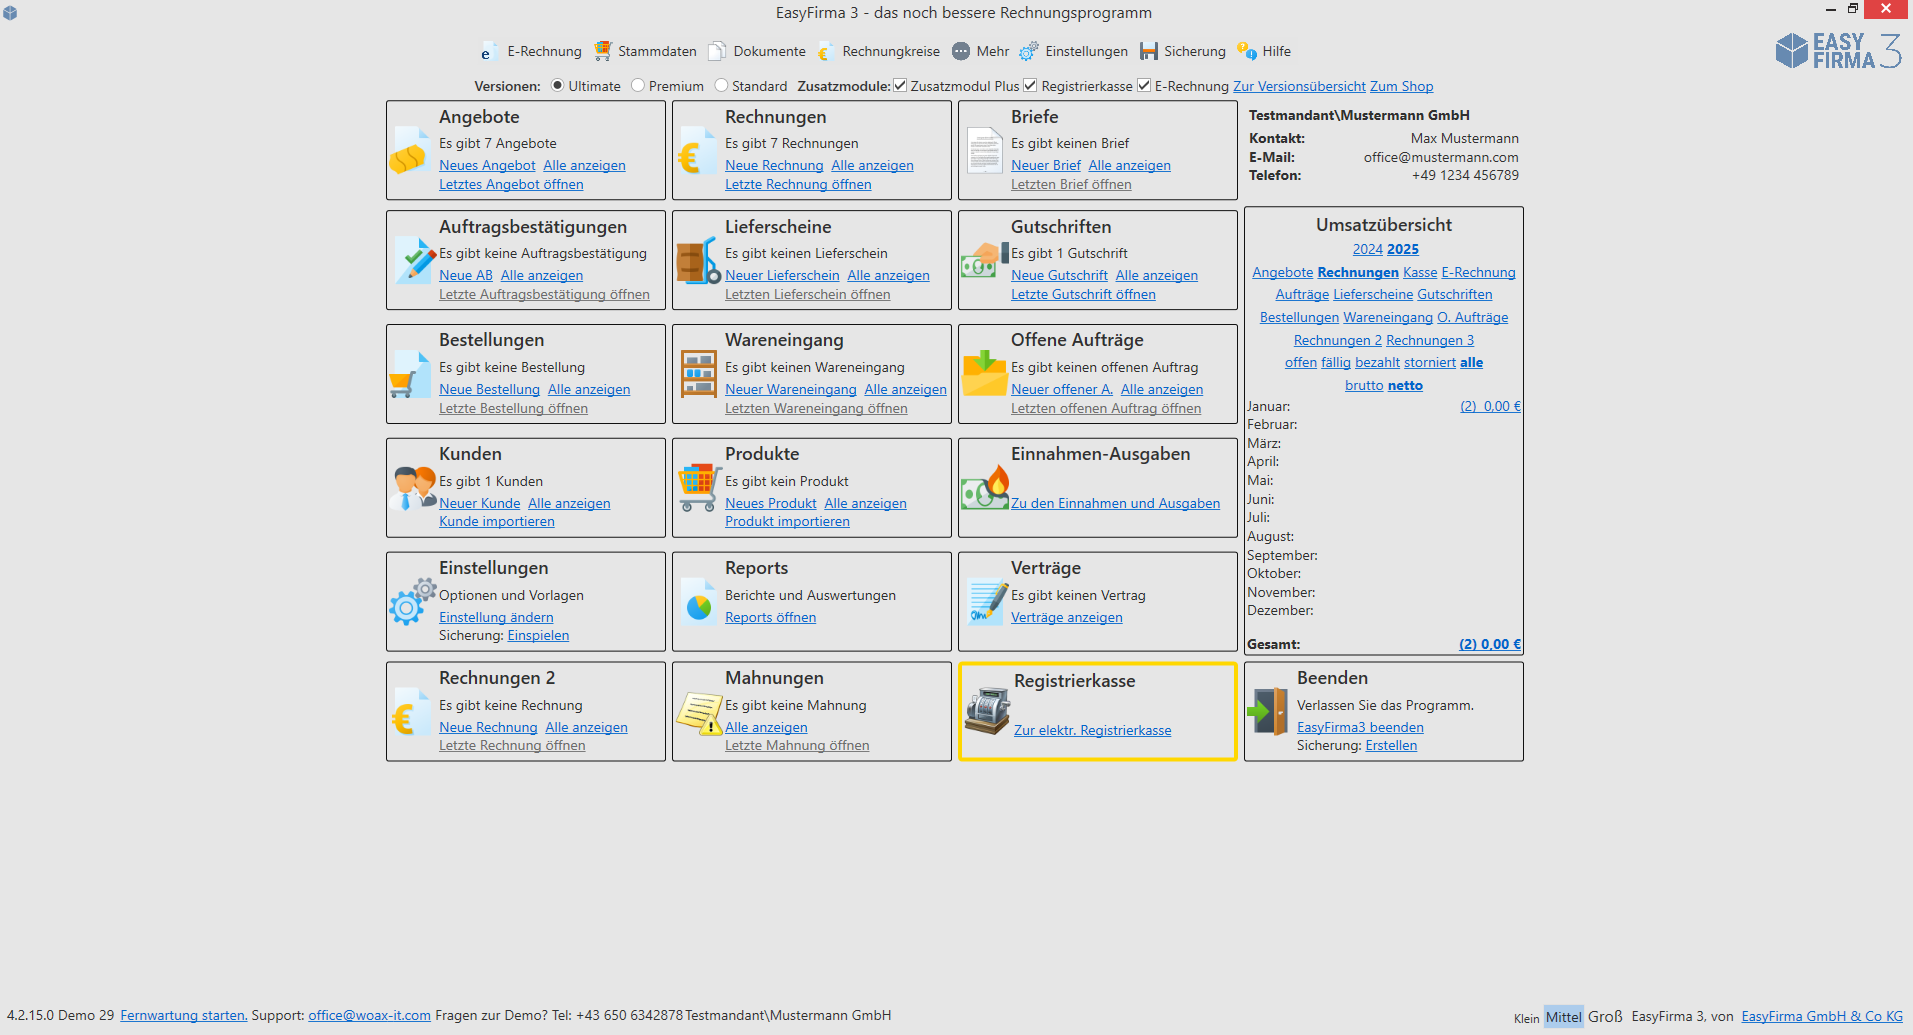Set interface size to Groß

(1605, 1016)
